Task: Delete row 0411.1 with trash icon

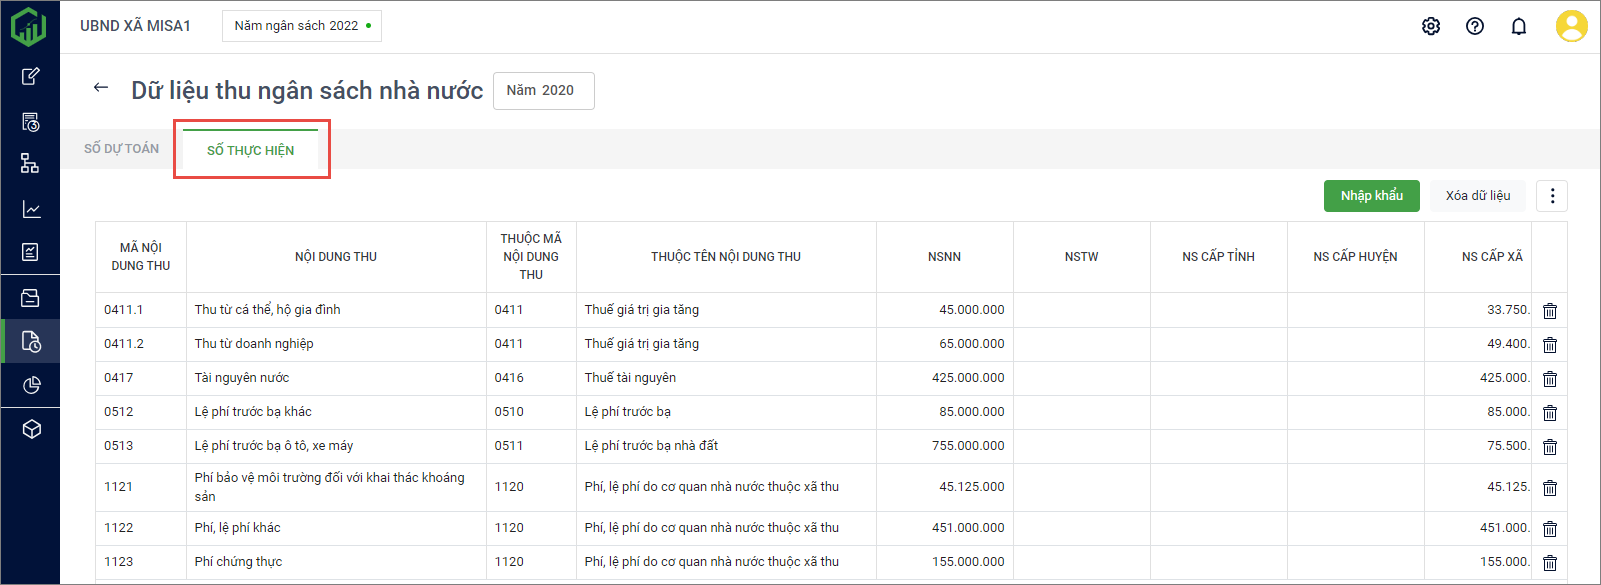Action: click(1550, 311)
